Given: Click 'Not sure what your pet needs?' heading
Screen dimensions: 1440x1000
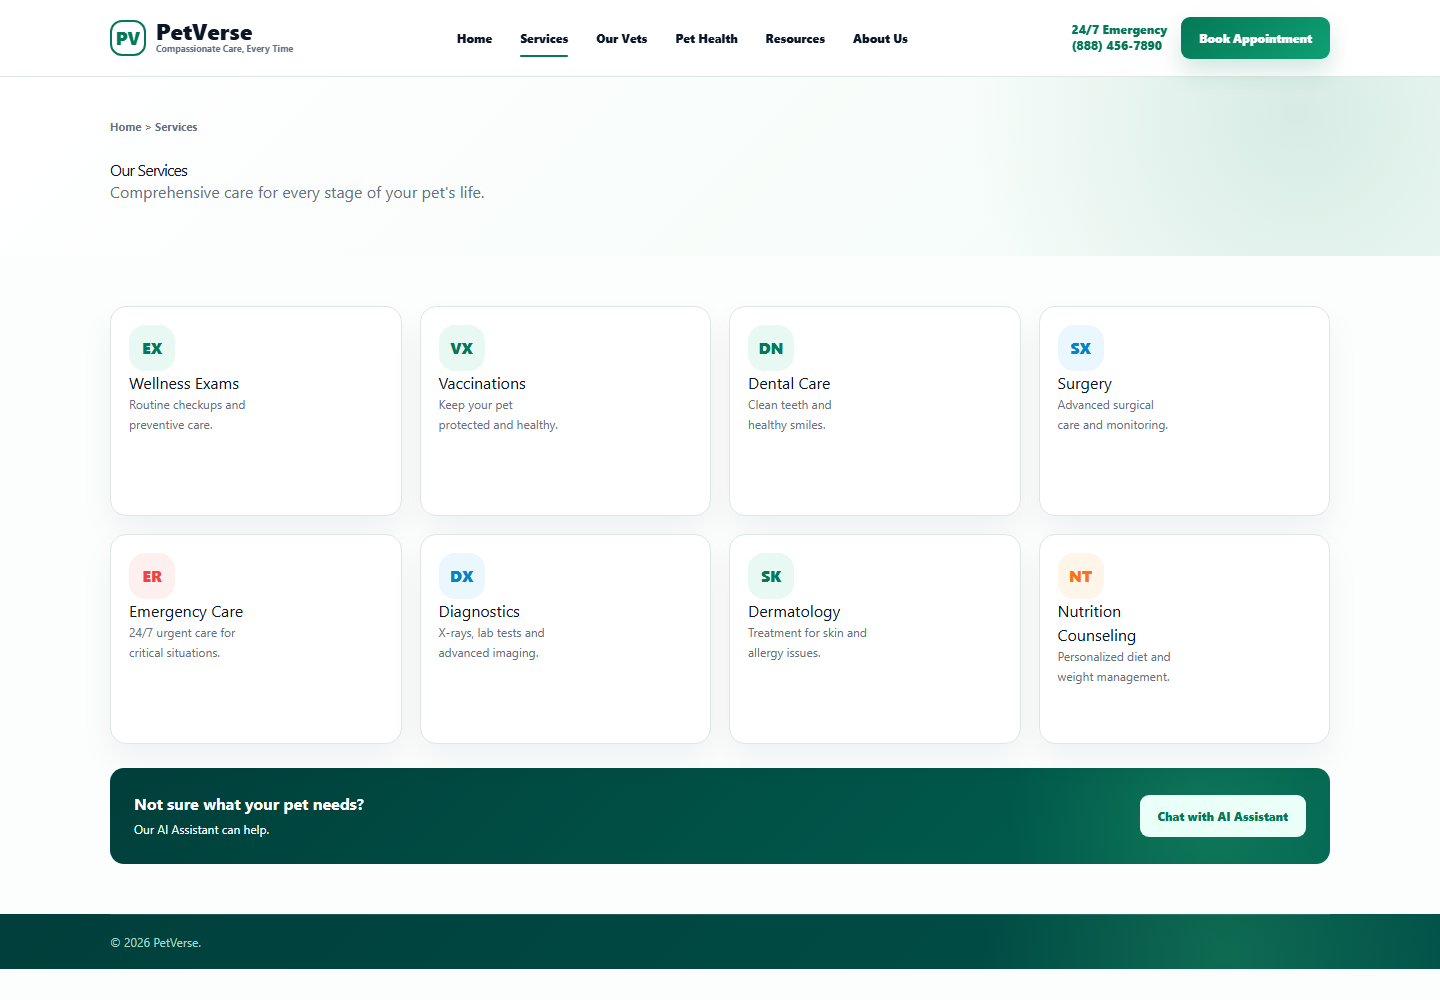Looking at the screenshot, I should 249,805.
